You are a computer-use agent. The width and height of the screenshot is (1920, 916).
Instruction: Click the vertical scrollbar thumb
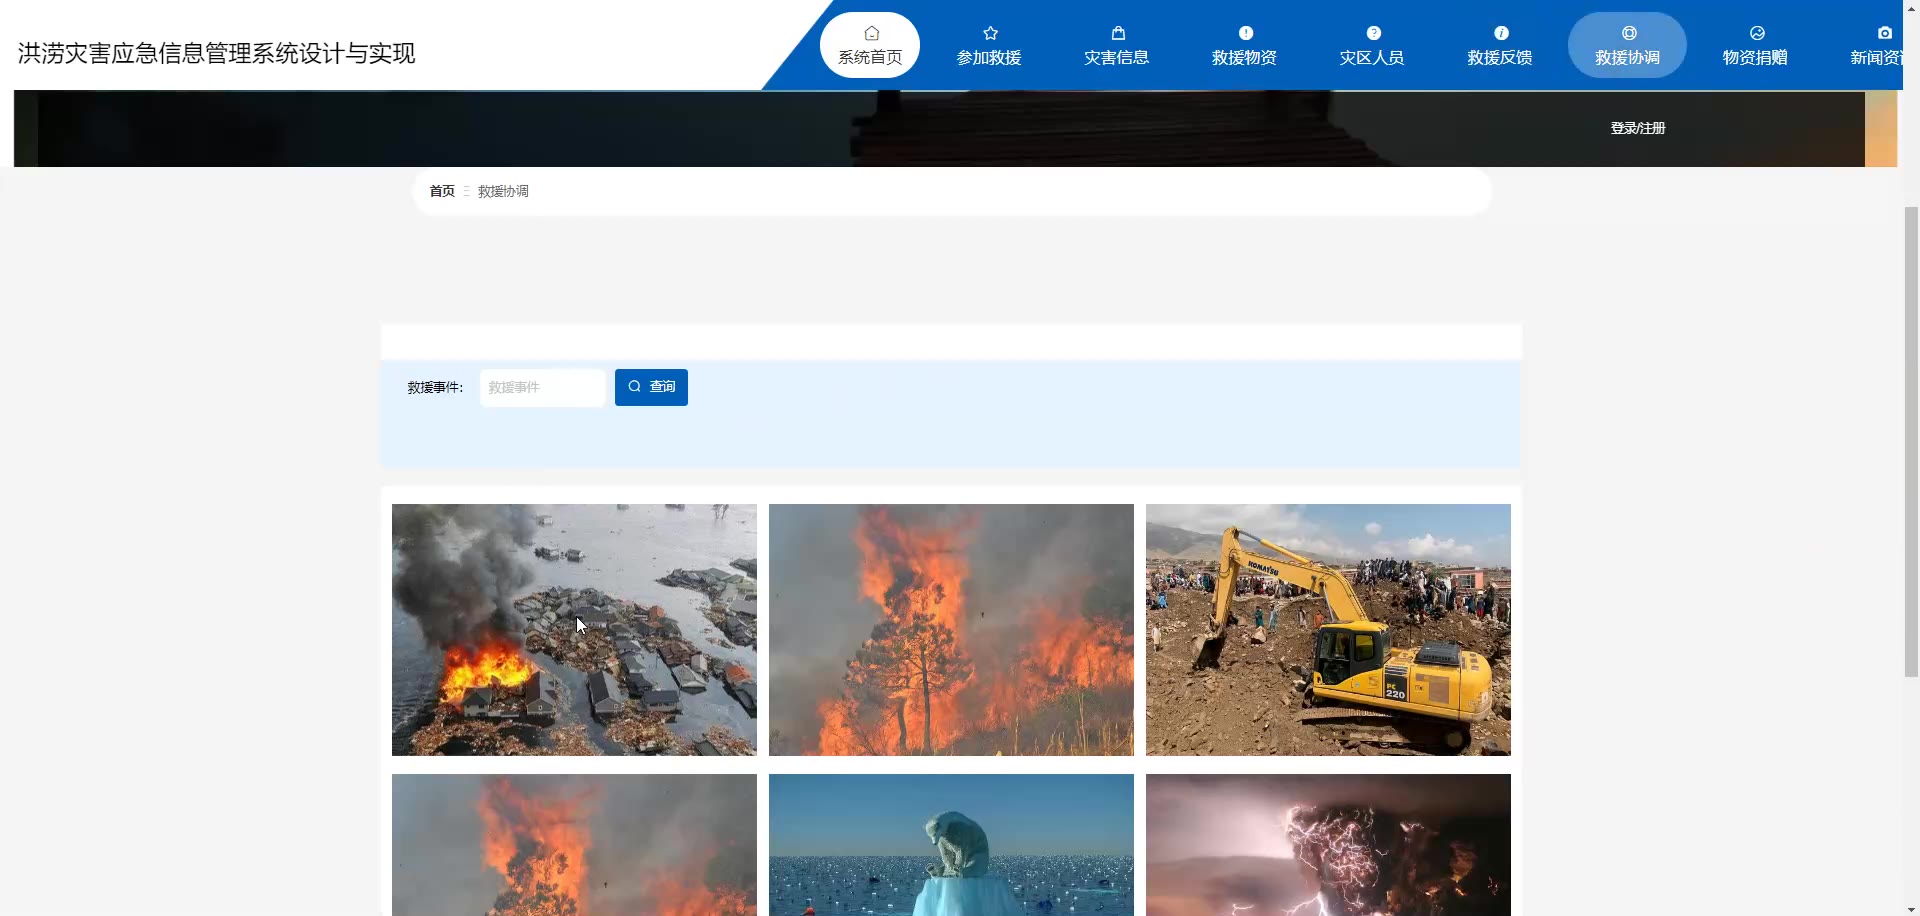[1911, 442]
